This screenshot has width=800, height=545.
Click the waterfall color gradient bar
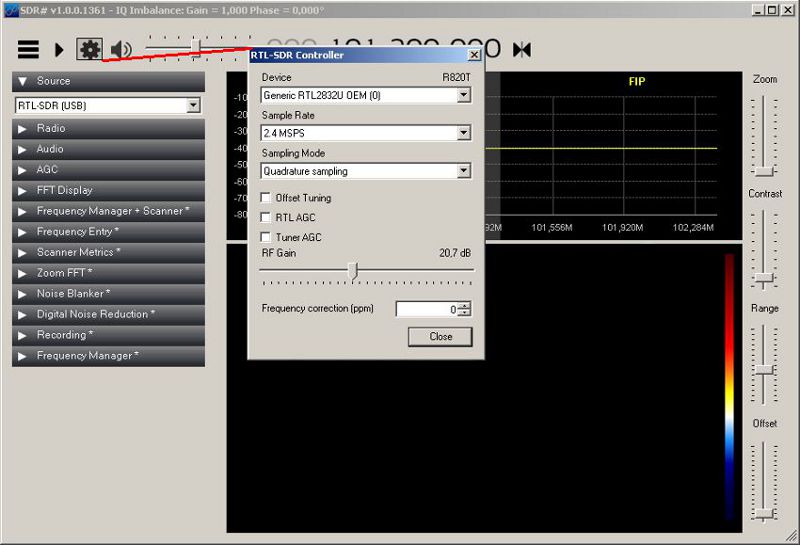tap(730, 388)
